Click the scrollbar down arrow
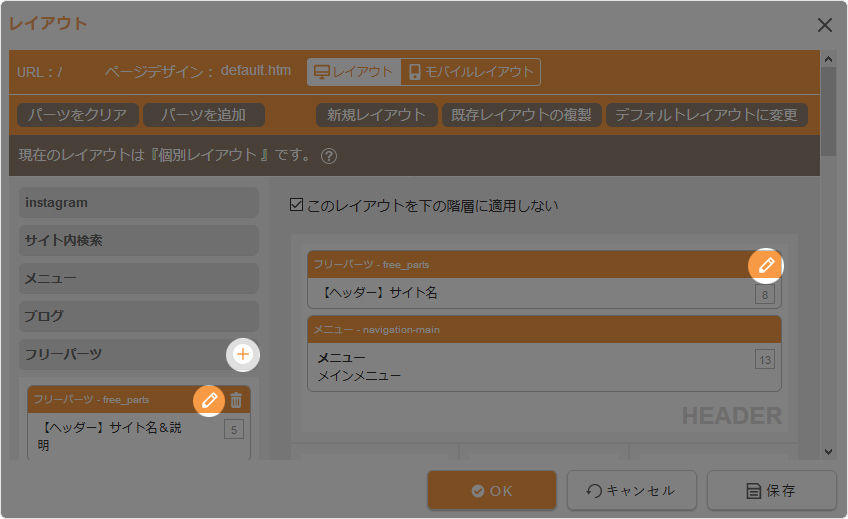Image resolution: width=848 pixels, height=519 pixels. pos(828,451)
